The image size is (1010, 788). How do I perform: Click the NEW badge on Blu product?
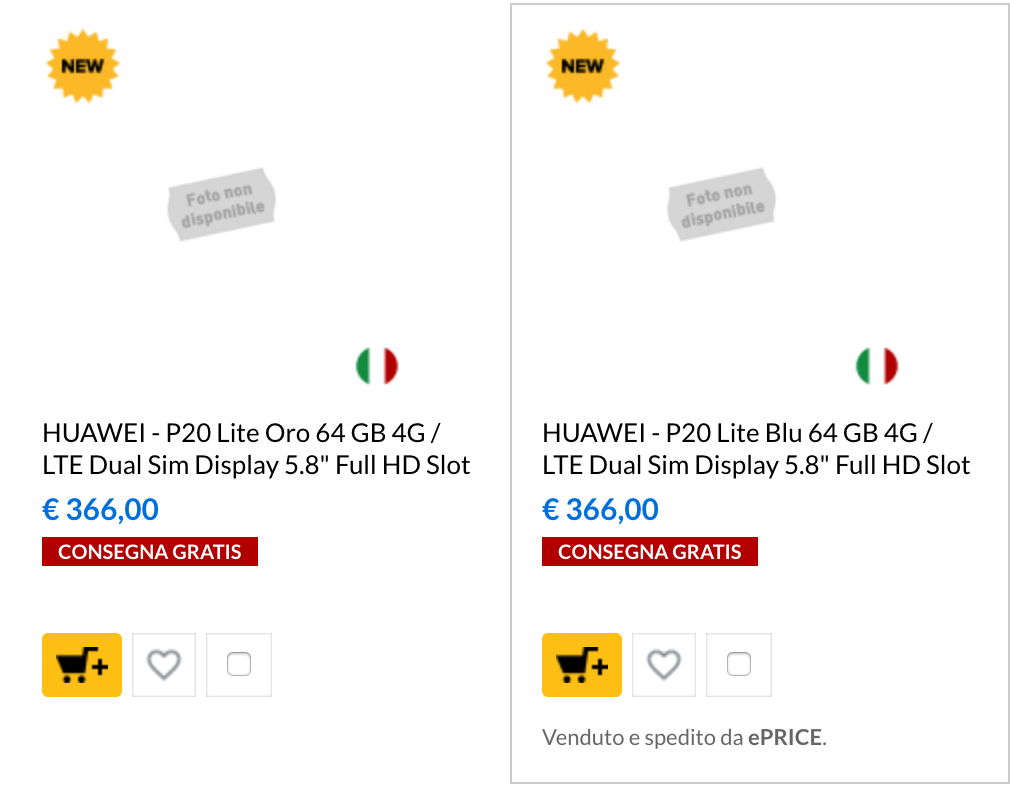tap(582, 66)
